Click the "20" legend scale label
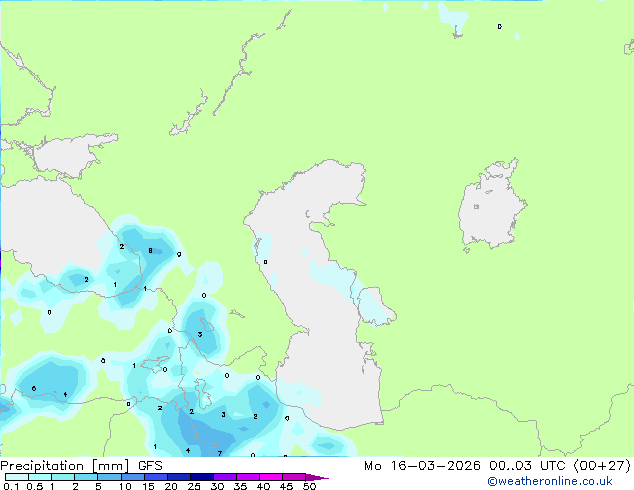Image resolution: width=634 pixels, height=490 pixels. [x=171, y=486]
